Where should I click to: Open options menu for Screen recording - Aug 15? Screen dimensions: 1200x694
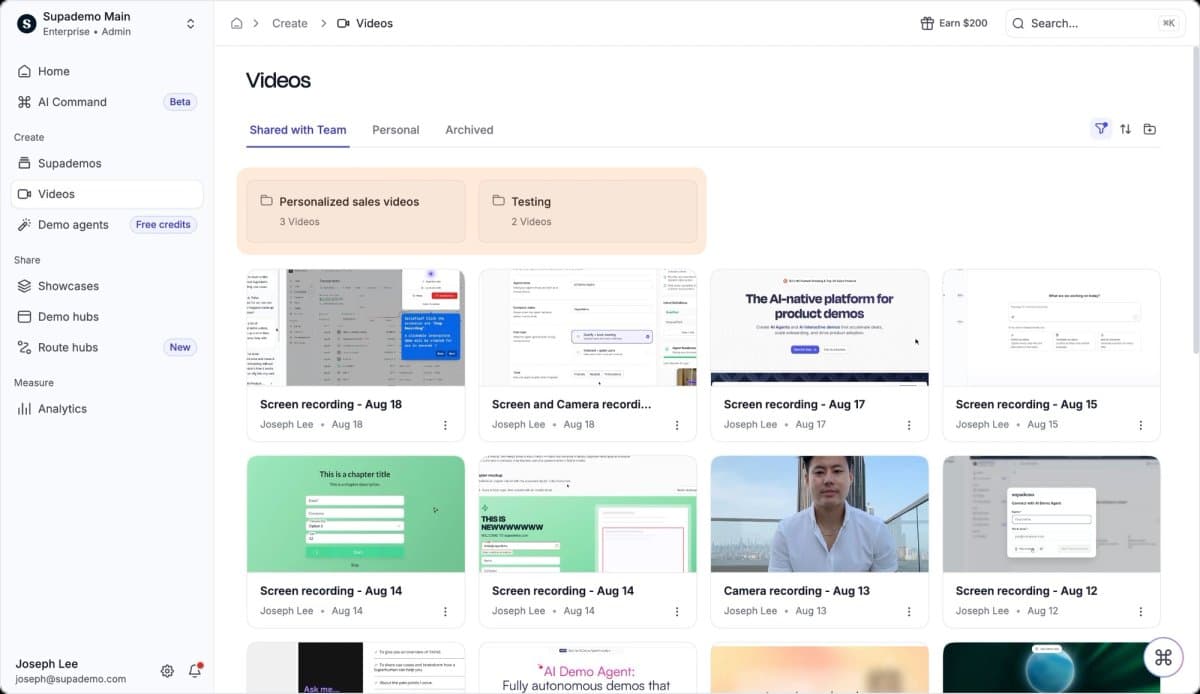pyautogui.click(x=1141, y=425)
